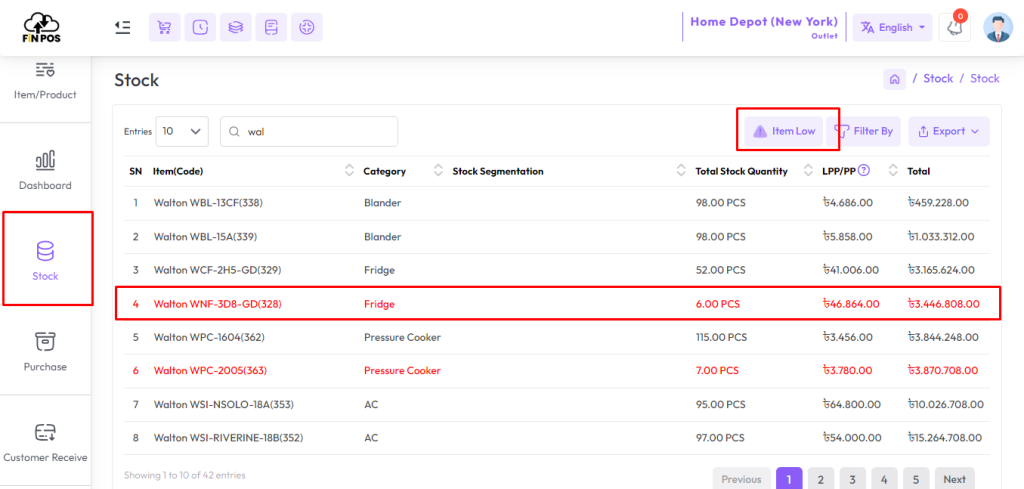Focus the search field containing wal
Image resolution: width=1024 pixels, height=489 pixels.
[309, 131]
